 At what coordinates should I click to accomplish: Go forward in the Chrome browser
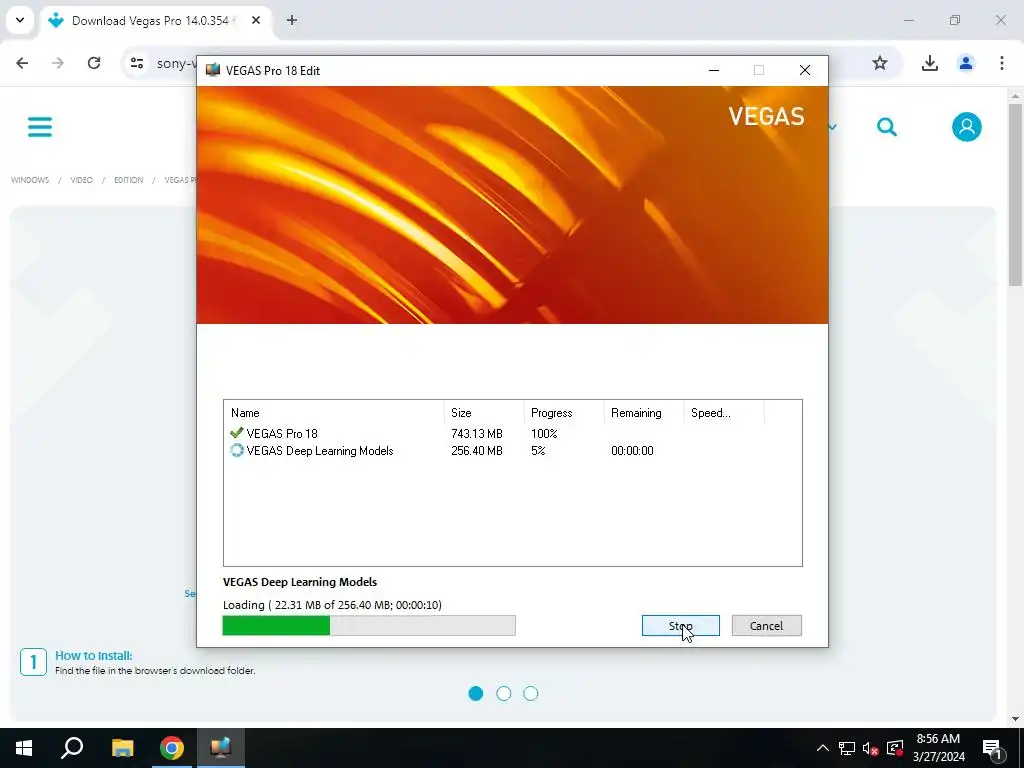[x=58, y=63]
